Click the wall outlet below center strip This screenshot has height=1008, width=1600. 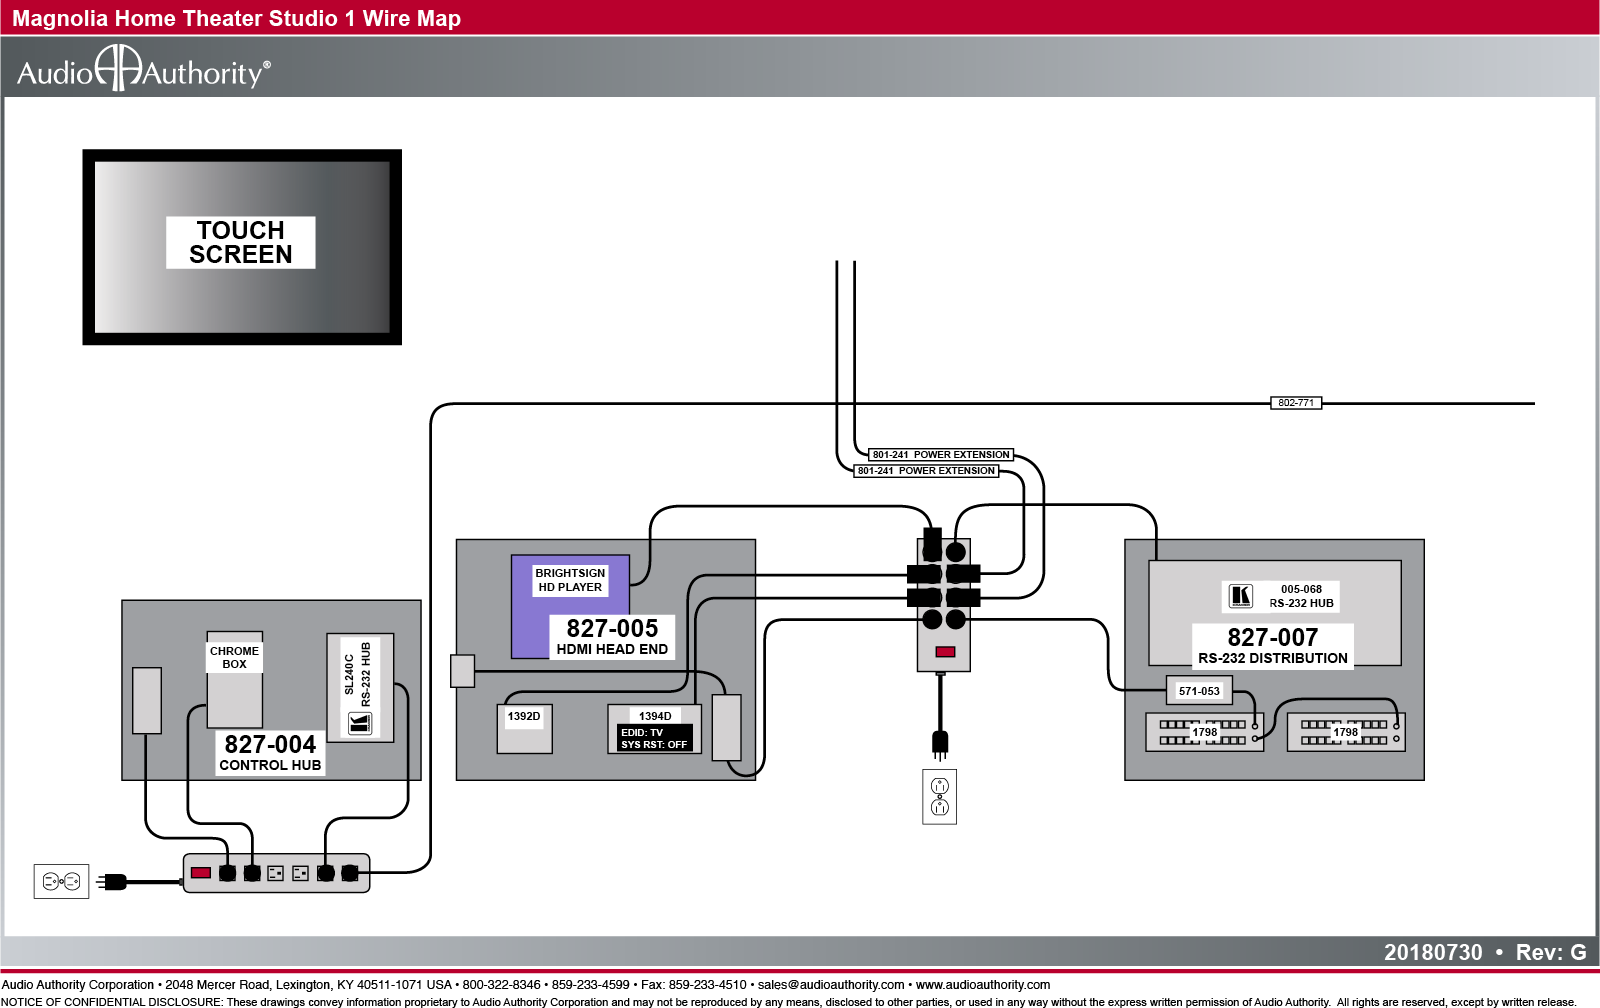(940, 797)
